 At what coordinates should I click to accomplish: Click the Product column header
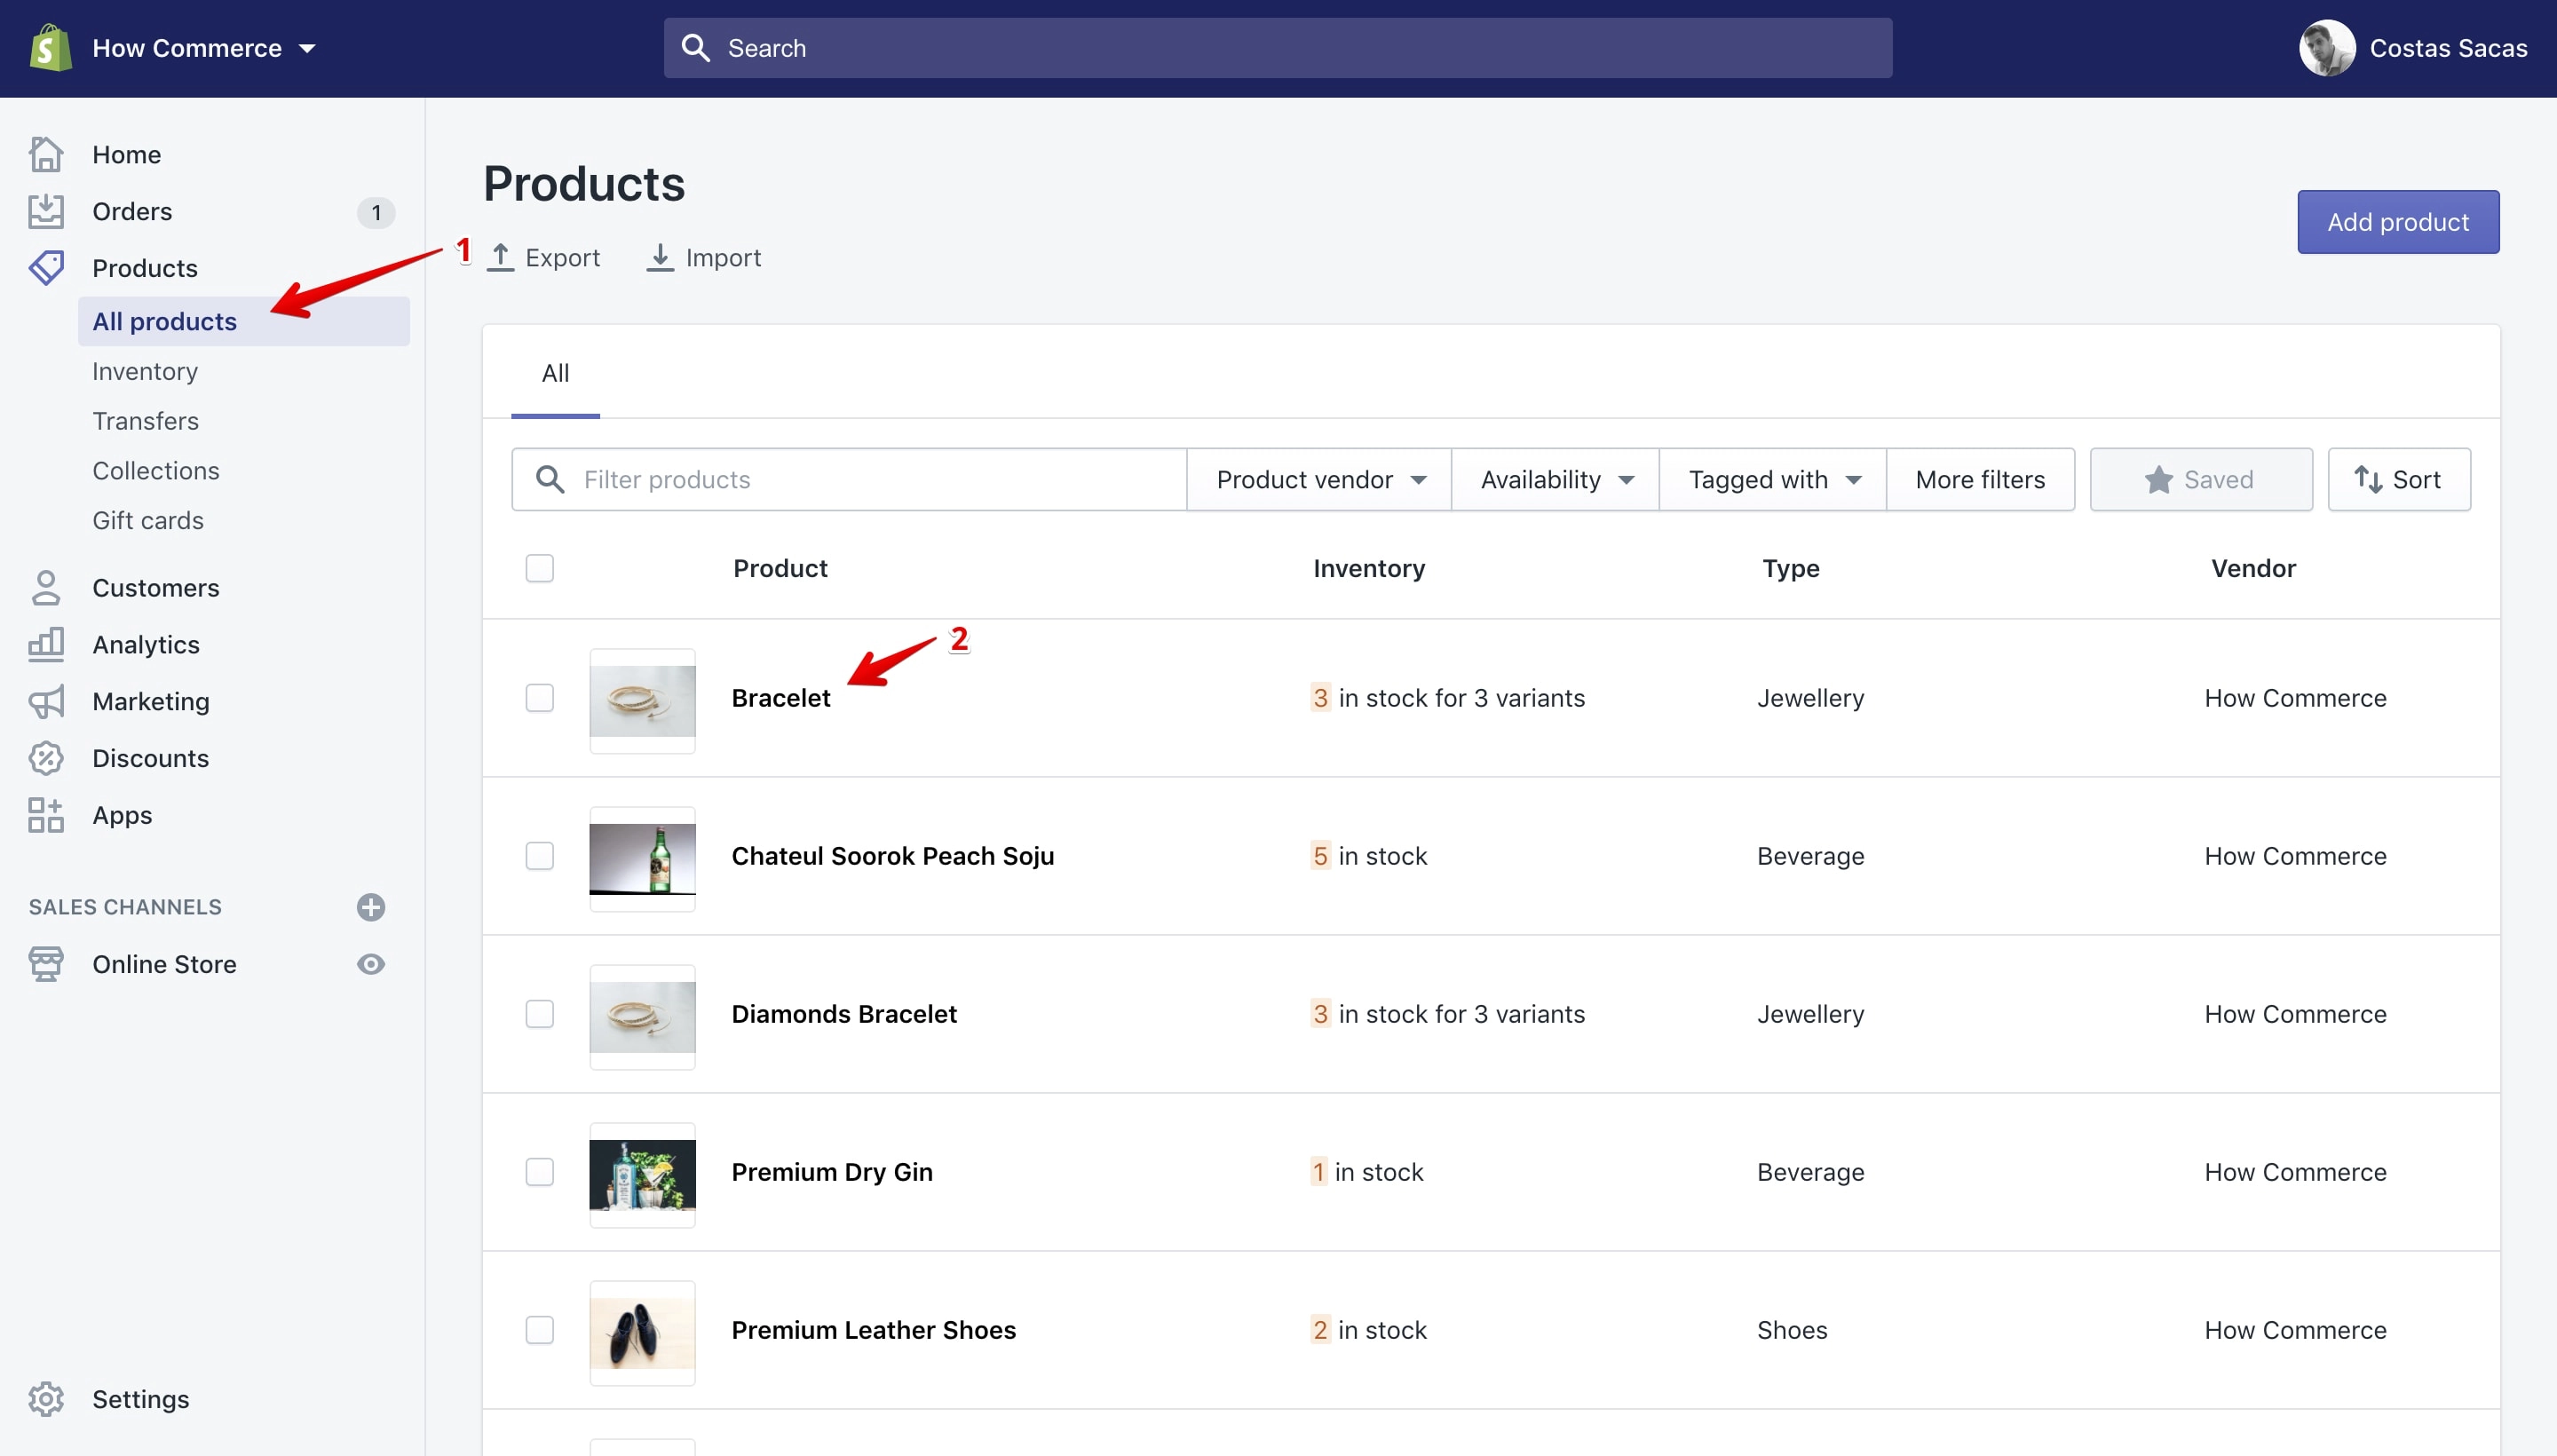[x=780, y=568]
